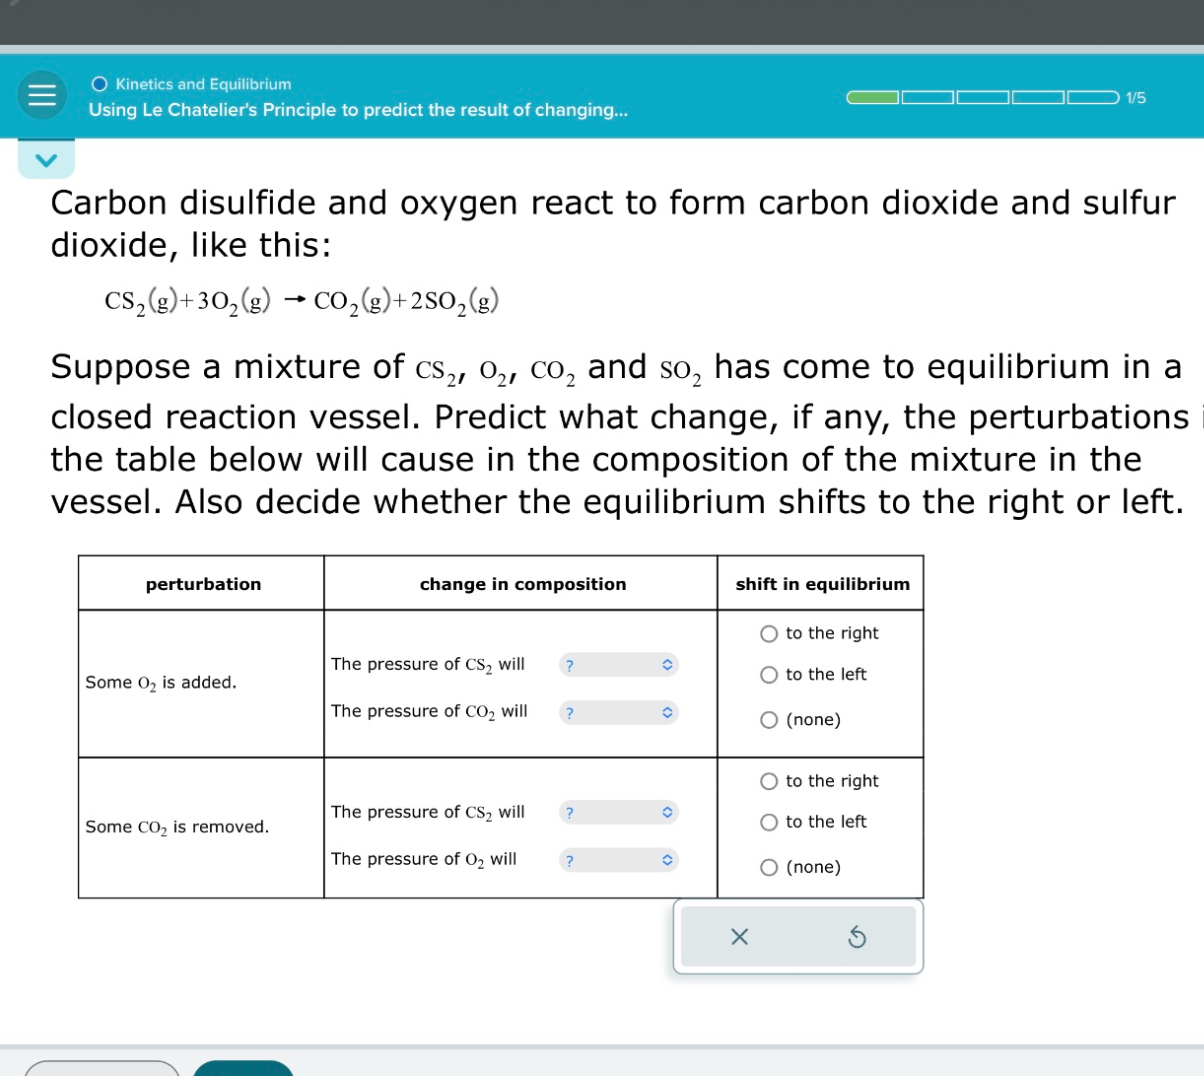Click the undo arrow to reset your answer
The width and height of the screenshot is (1204, 1076).
point(856,937)
